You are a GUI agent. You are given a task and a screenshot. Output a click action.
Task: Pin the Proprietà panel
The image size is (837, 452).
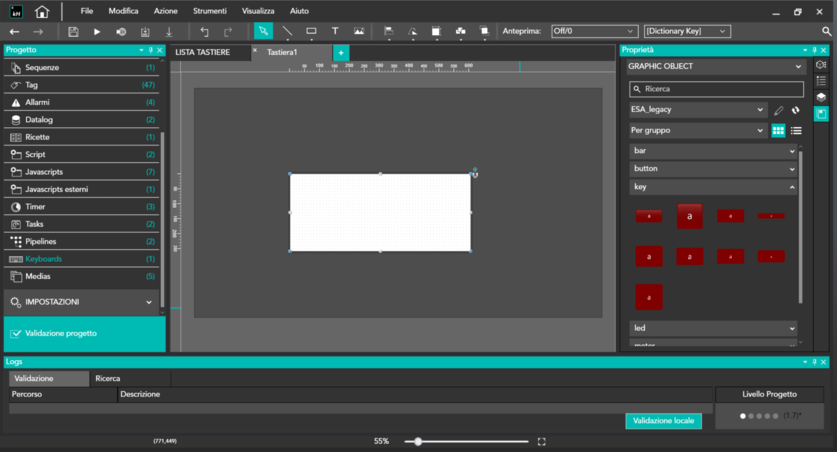click(815, 50)
